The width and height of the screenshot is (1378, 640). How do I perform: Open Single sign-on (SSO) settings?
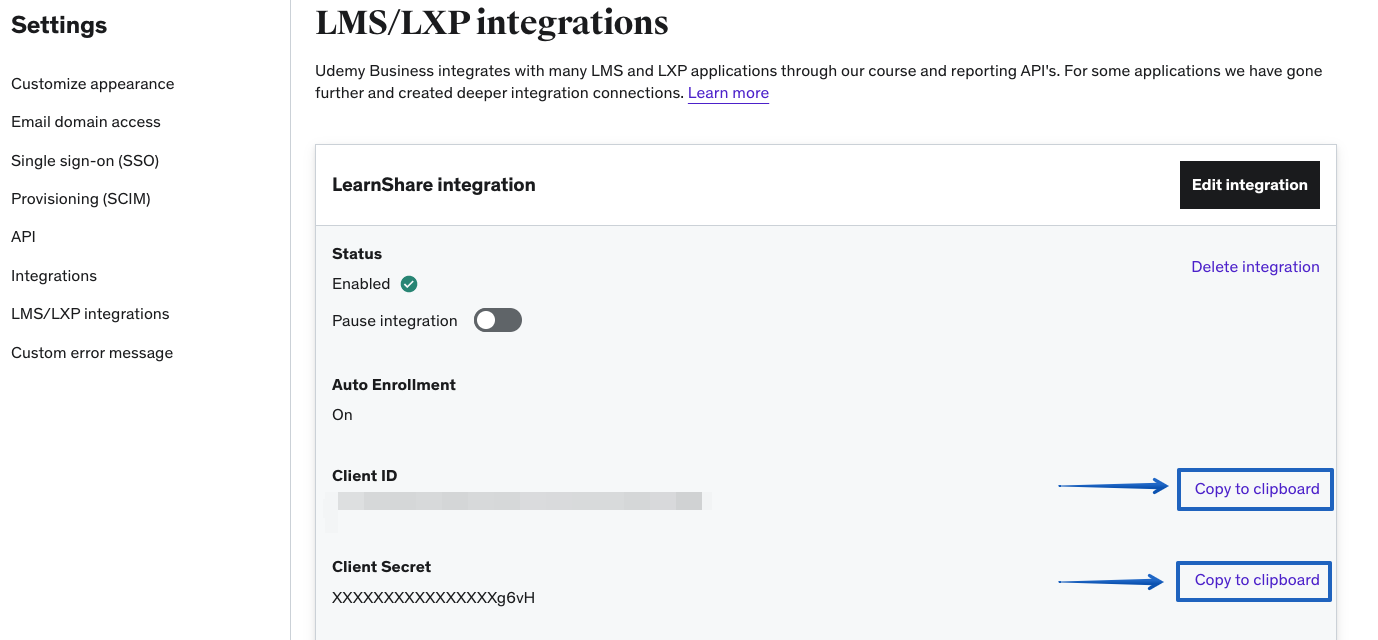(x=85, y=160)
